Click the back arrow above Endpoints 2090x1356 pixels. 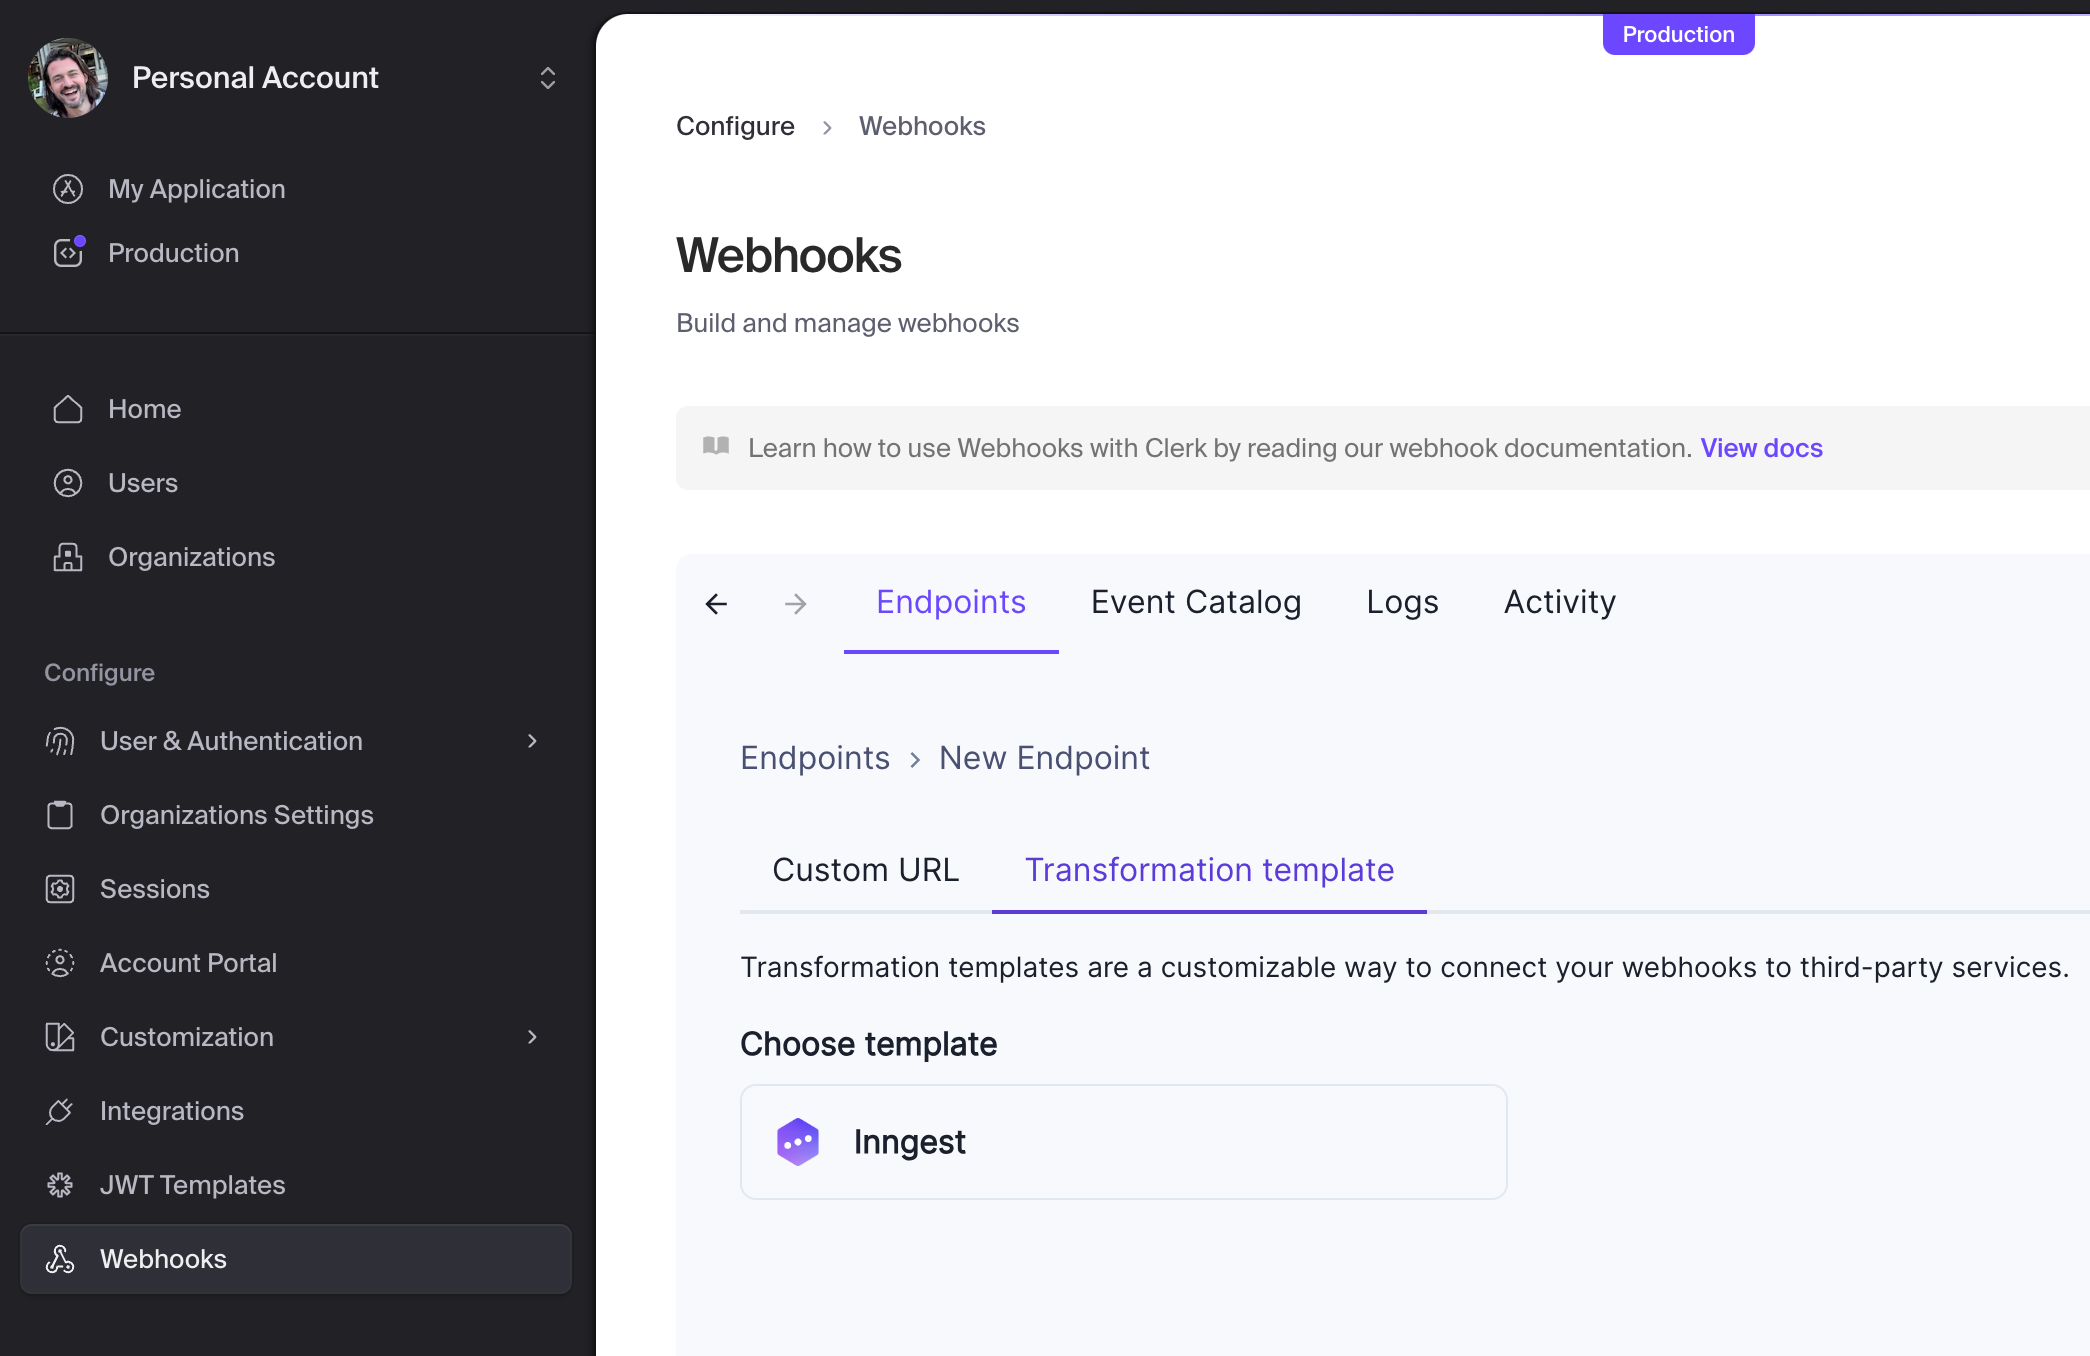click(716, 603)
